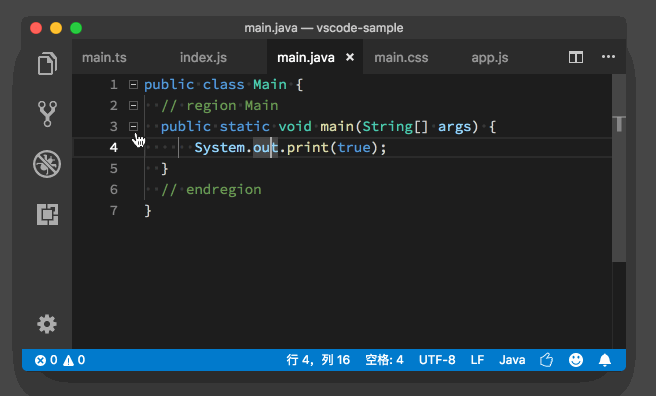Open the Manage gear menu
Viewport: 656px width, 396px height.
(x=47, y=324)
